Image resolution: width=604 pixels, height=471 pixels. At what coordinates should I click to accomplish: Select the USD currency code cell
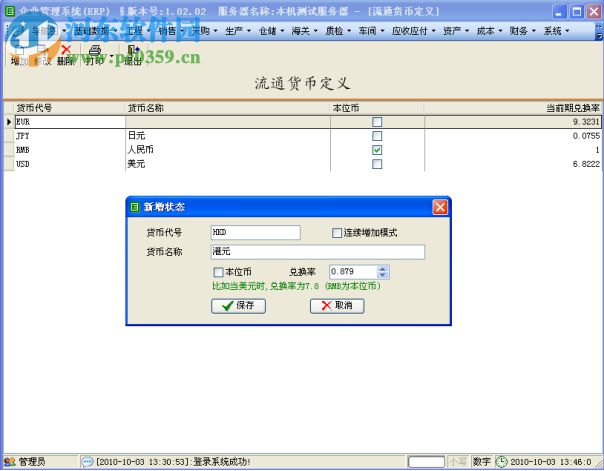click(70, 164)
